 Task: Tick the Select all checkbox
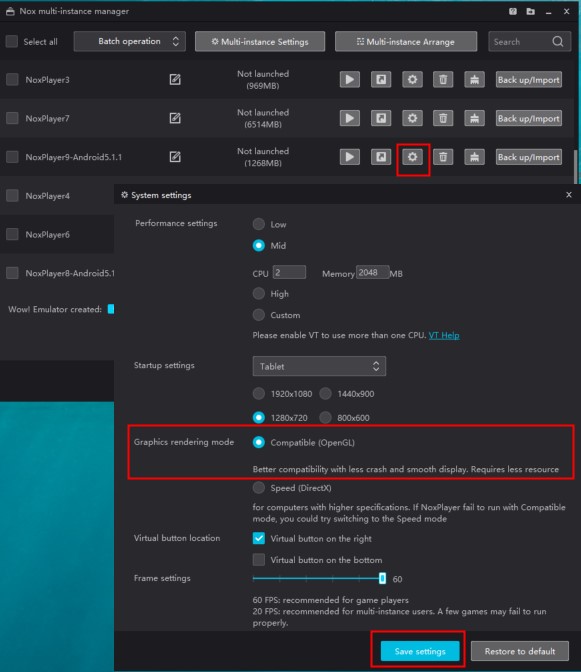point(12,42)
